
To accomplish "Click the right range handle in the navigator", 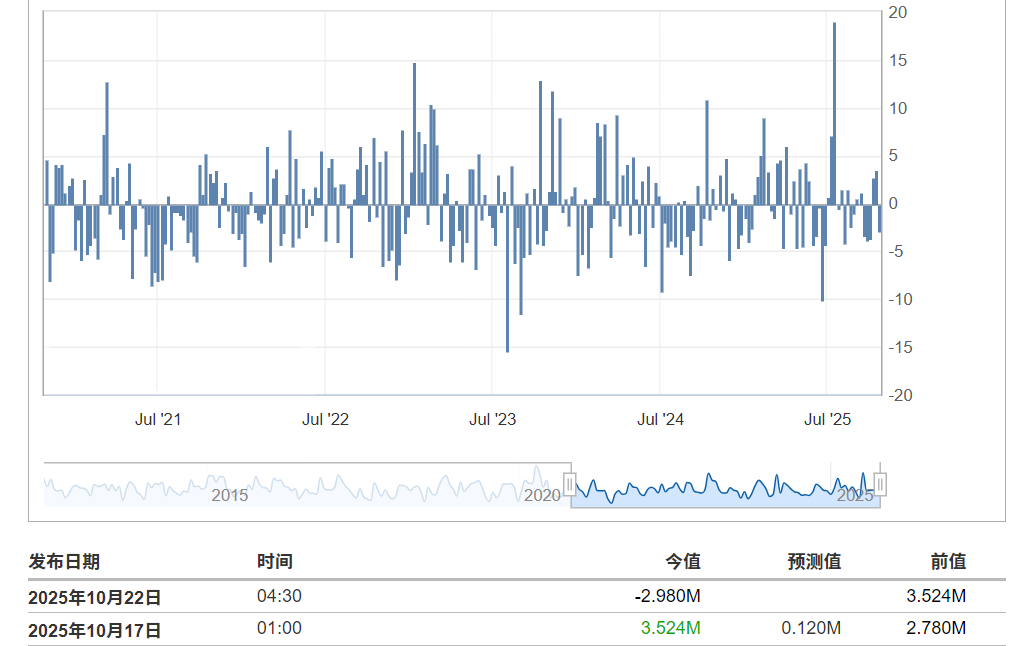I will click(880, 485).
